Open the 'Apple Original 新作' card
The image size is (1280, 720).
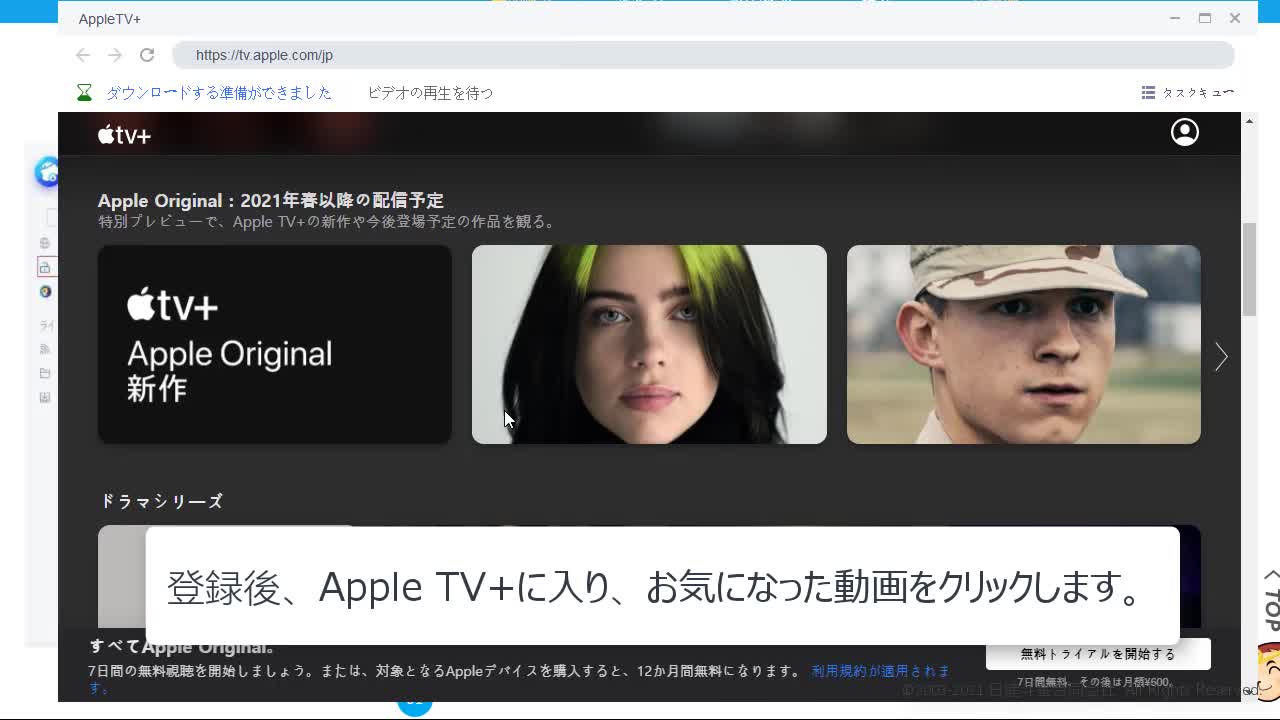[275, 344]
